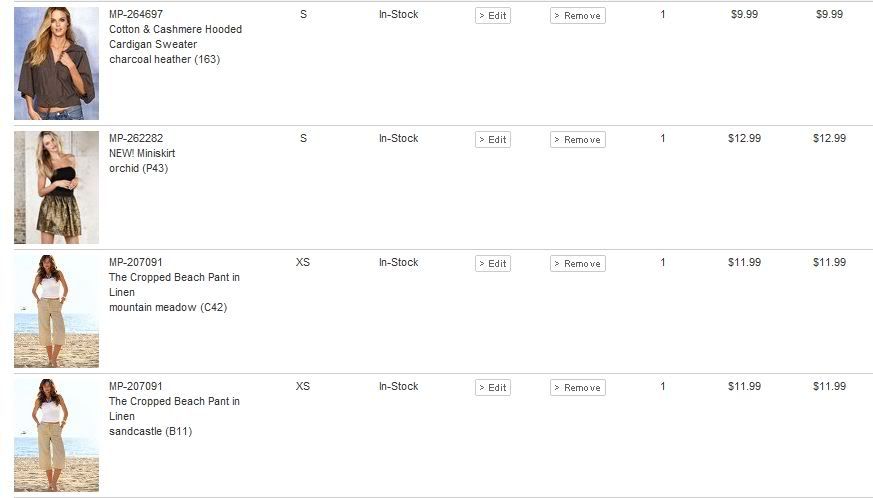Open the miniskirt product photo

click(56, 187)
